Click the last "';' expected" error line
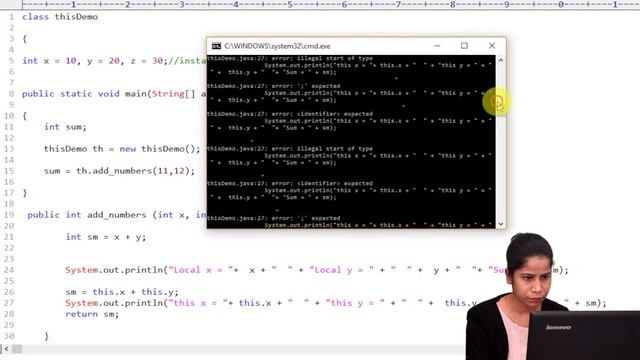This screenshot has width=640, height=360. pyautogui.click(x=273, y=218)
